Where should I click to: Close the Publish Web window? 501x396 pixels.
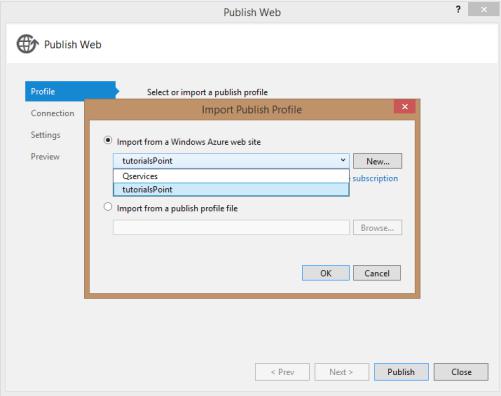483,10
